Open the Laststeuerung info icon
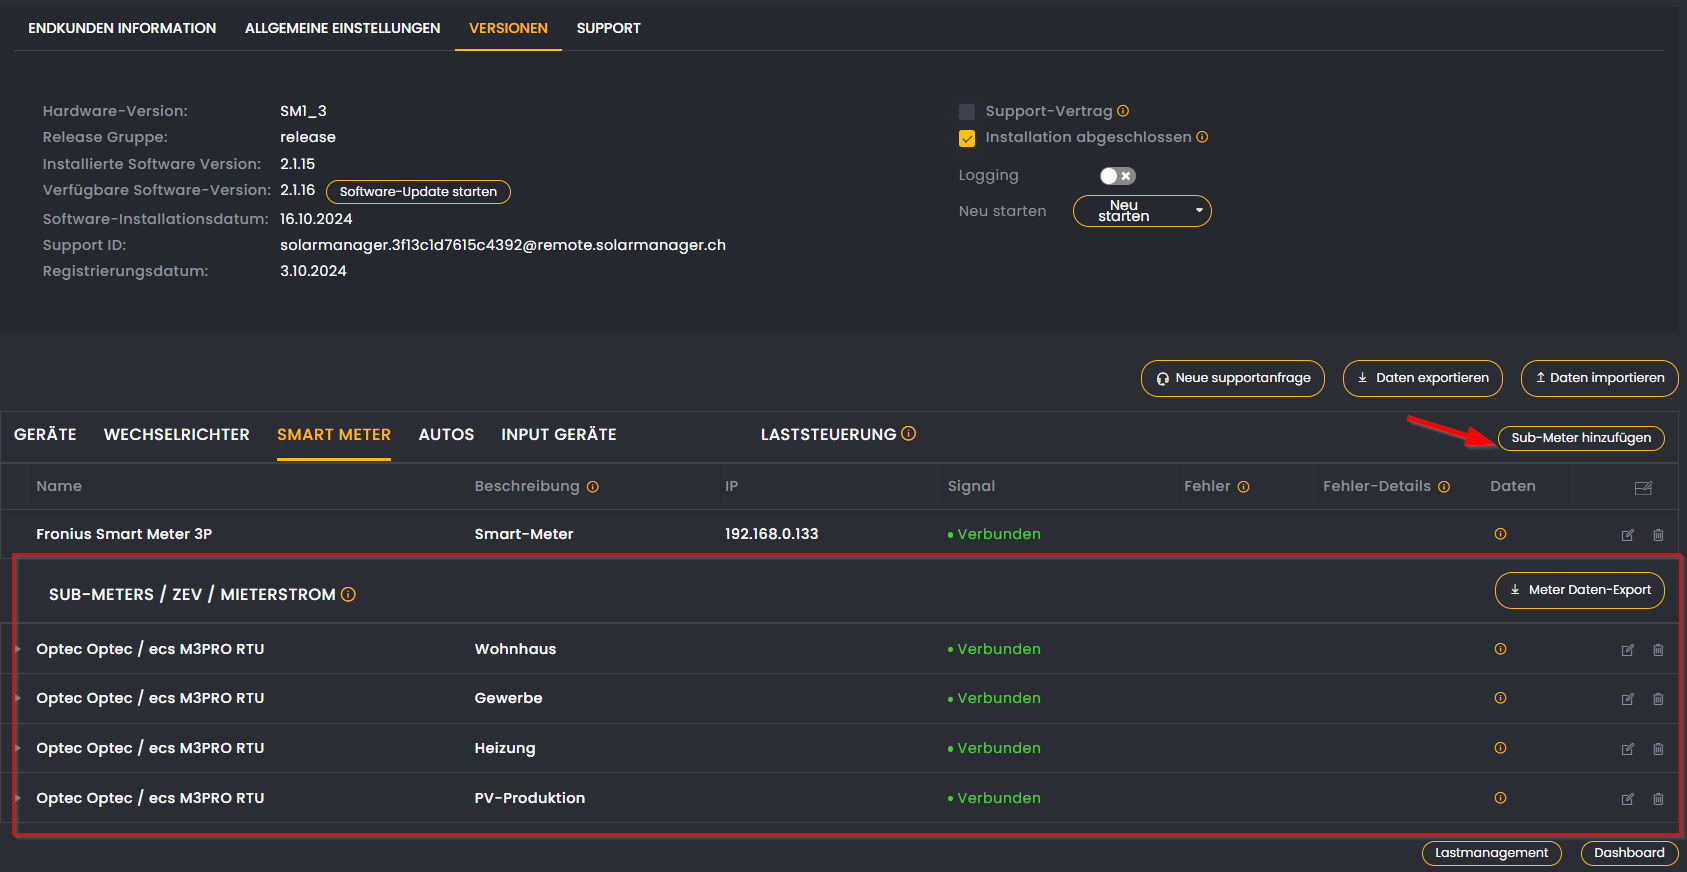Viewport: 1687px width, 872px height. click(908, 433)
